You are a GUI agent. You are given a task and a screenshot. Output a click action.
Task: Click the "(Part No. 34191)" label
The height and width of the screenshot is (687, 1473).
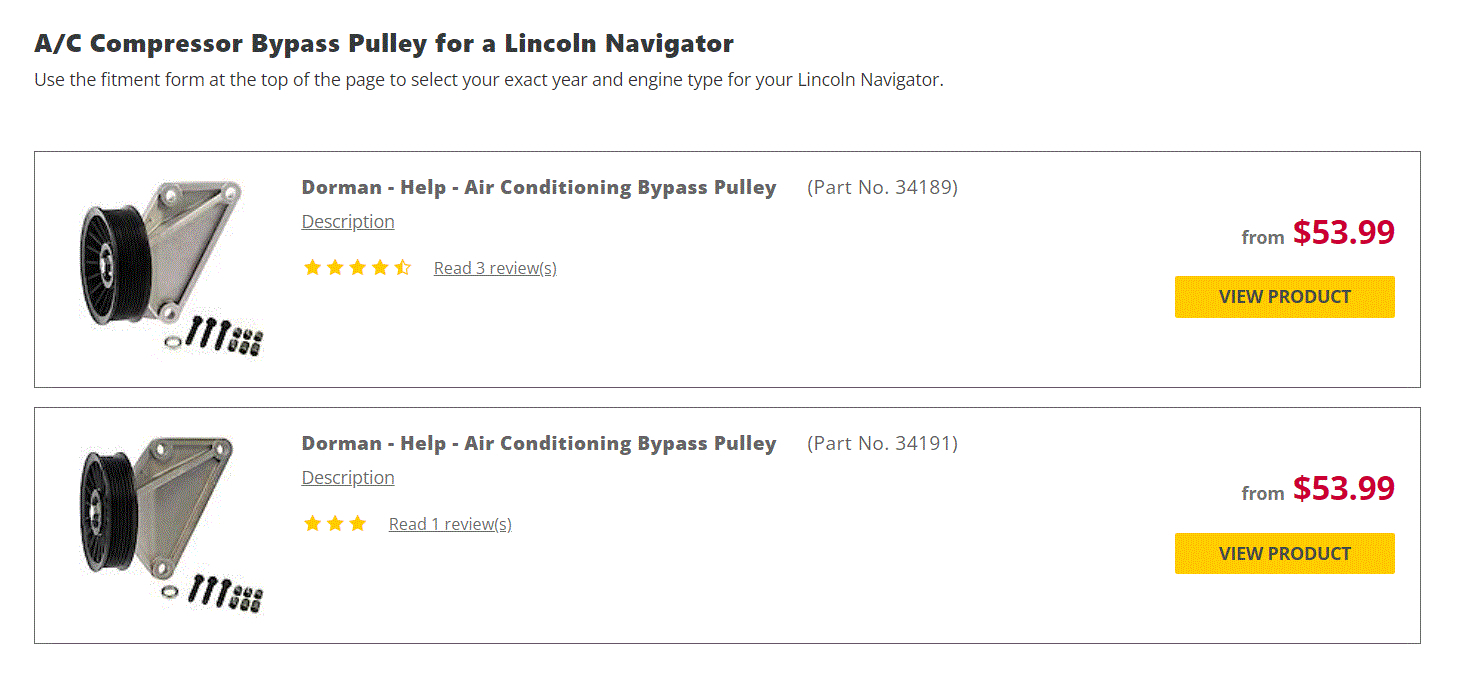point(882,444)
